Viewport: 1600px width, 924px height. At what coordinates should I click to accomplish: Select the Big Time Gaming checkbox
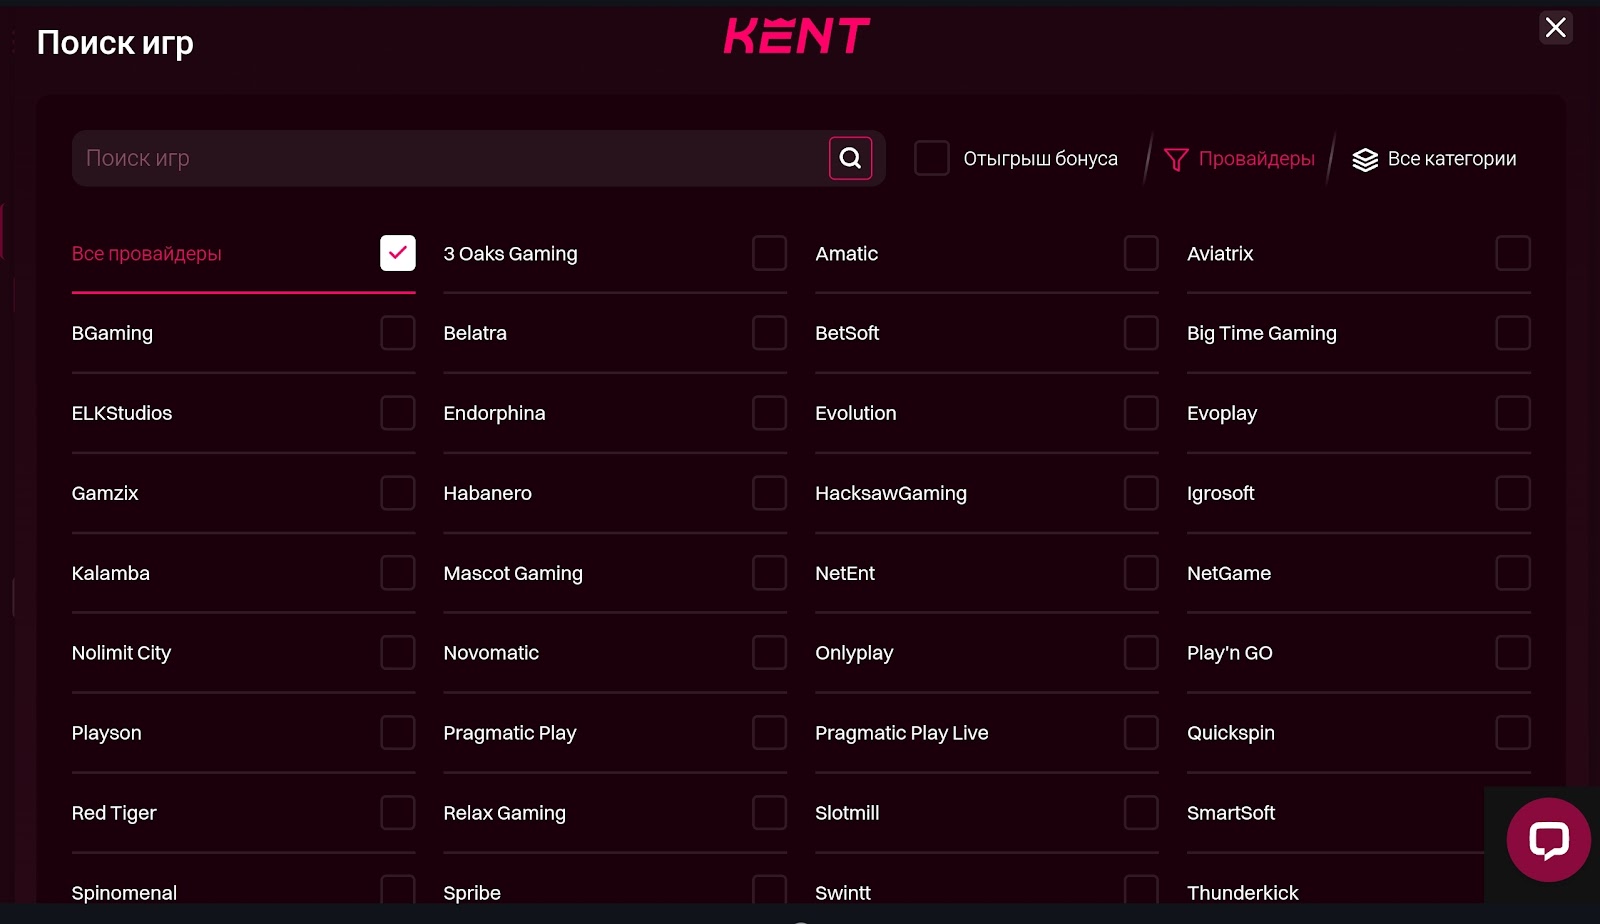tap(1513, 333)
